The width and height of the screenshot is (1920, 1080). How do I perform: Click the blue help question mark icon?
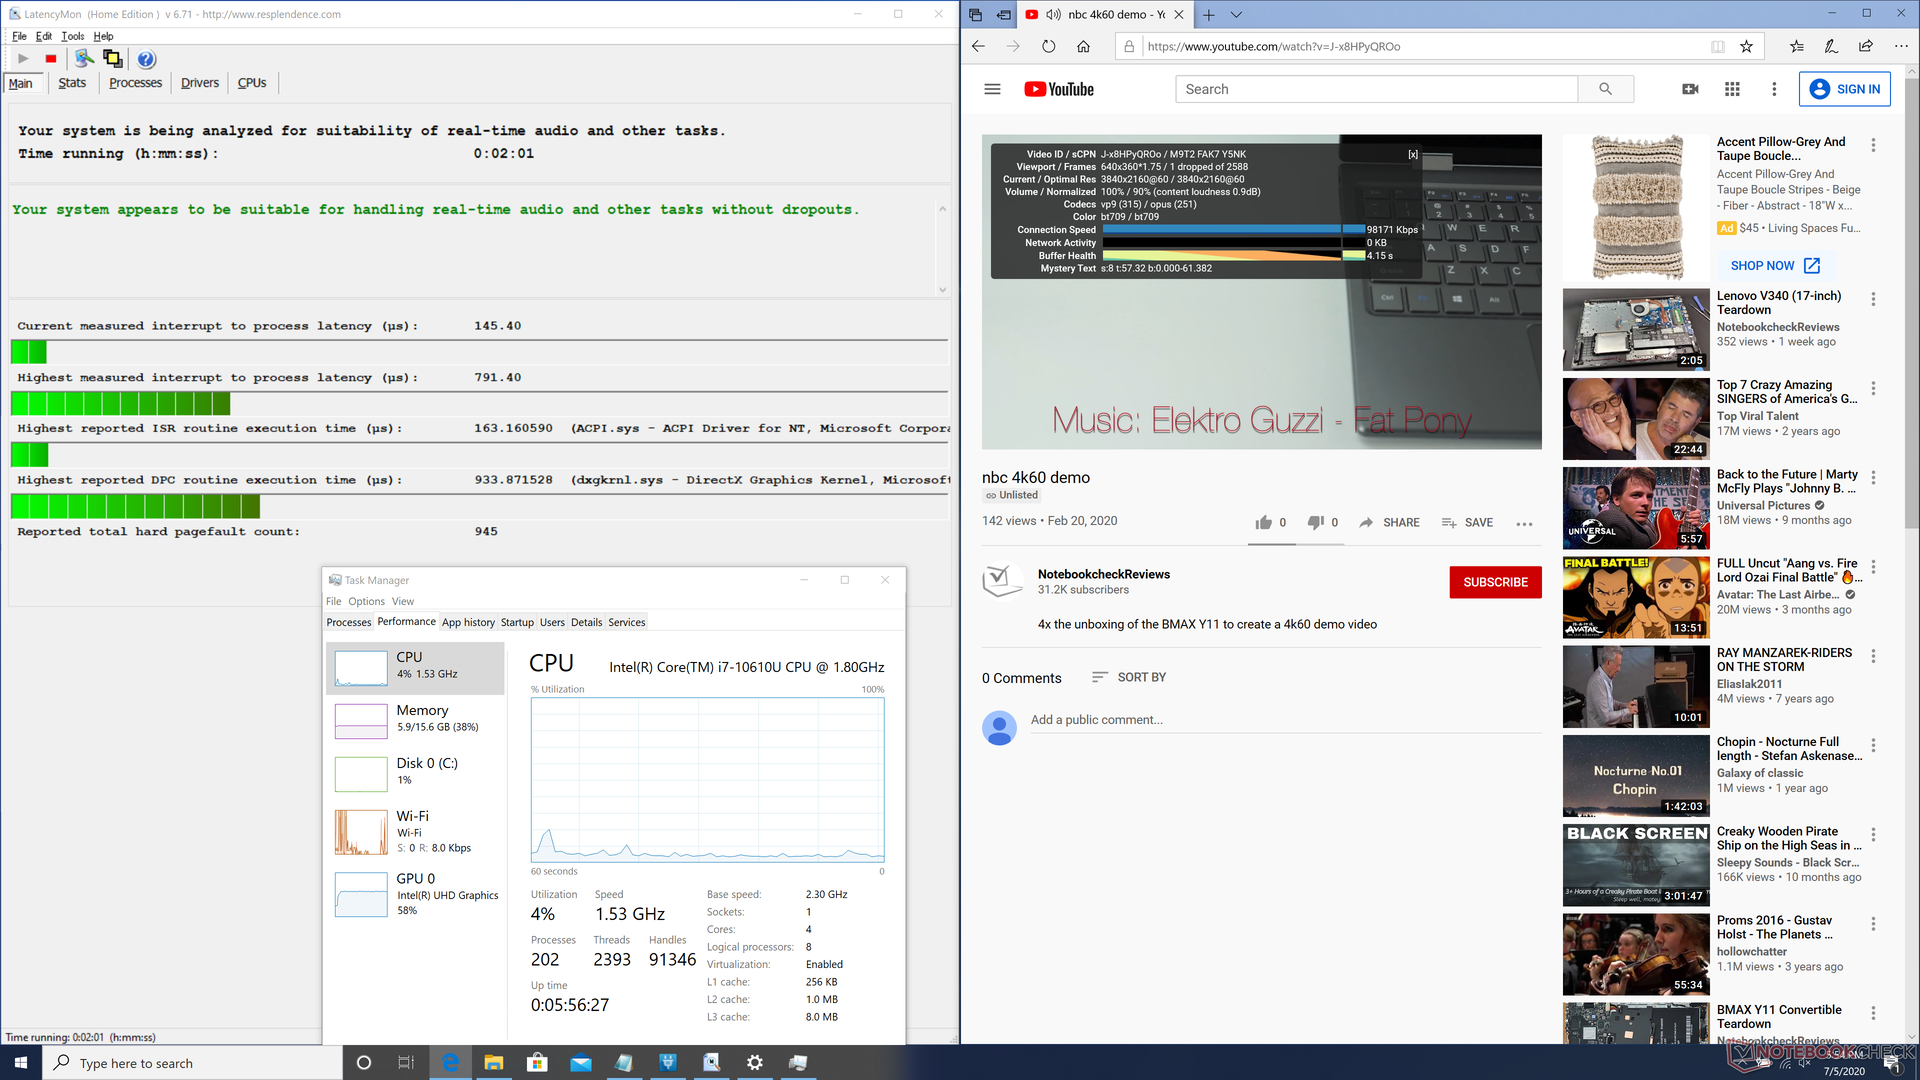pos(146,59)
